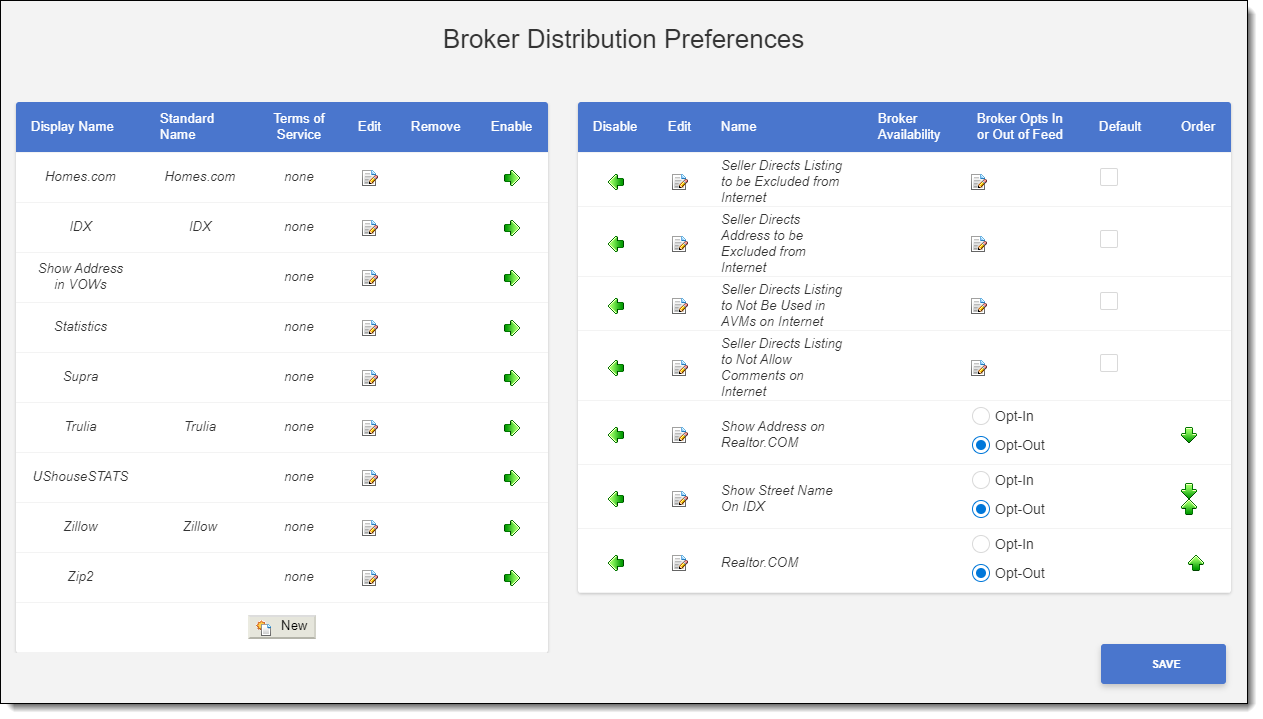Edit the Show Street Name On IDX entry
The image size is (1263, 719).
[x=679, y=499]
